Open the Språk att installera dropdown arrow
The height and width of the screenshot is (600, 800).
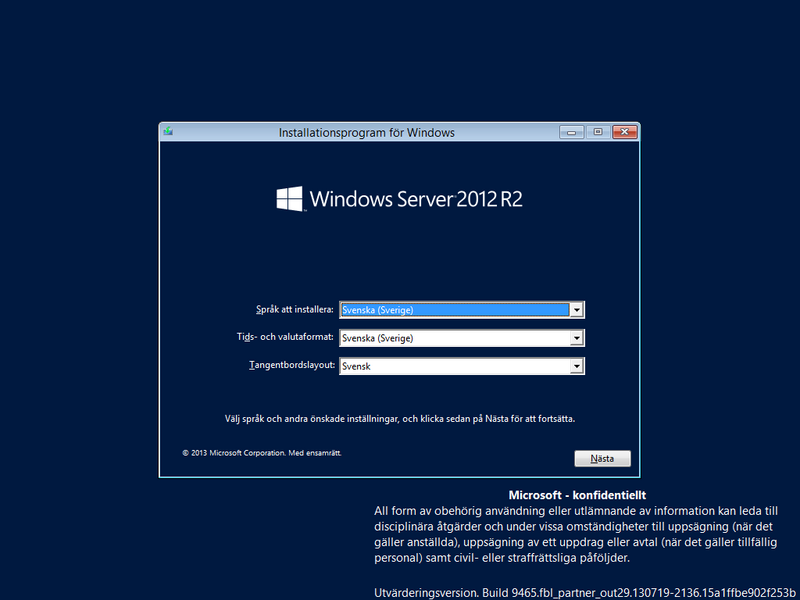577,310
